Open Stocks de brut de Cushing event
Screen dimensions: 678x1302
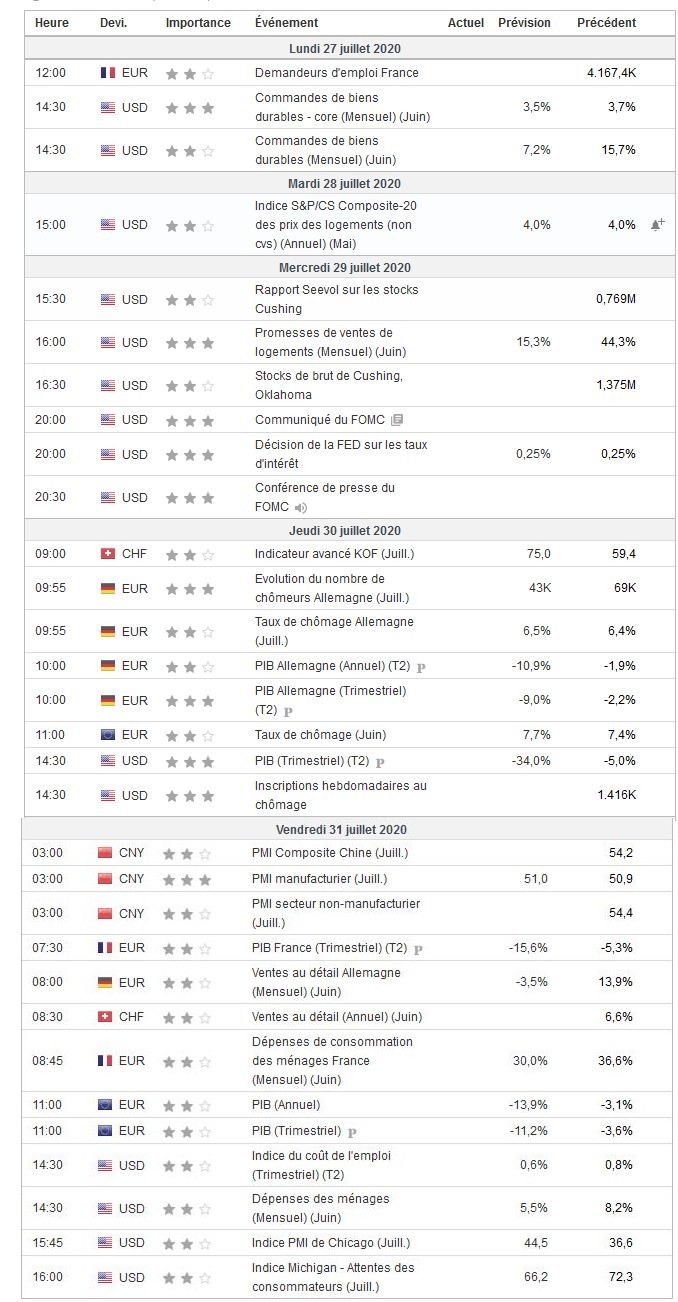click(x=328, y=385)
